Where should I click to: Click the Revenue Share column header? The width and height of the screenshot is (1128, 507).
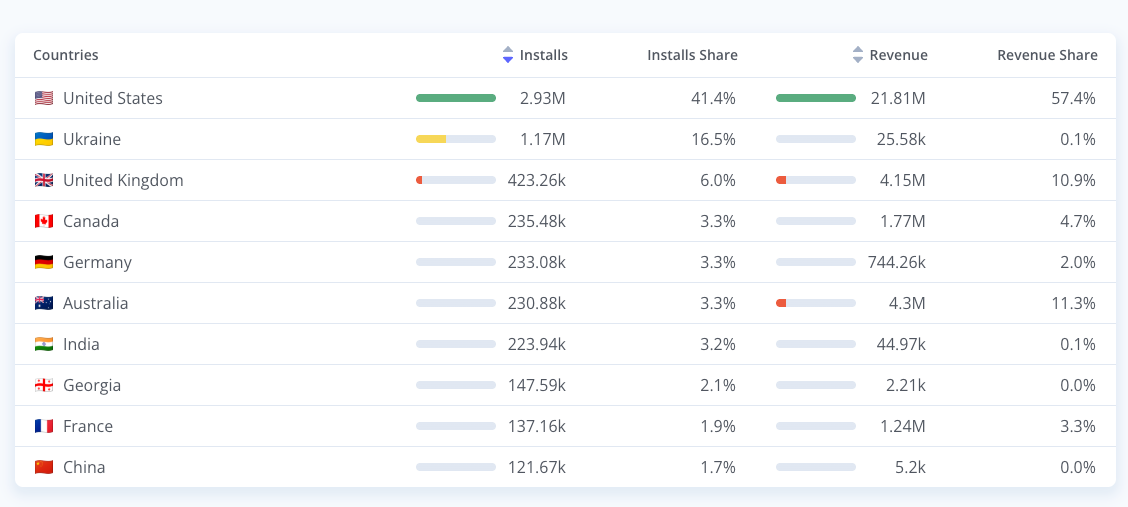point(1047,55)
